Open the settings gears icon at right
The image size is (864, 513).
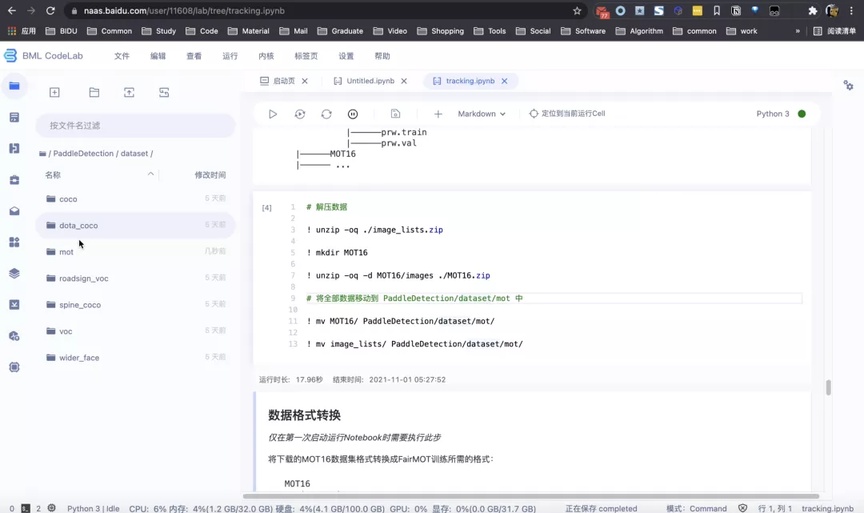[x=849, y=85]
